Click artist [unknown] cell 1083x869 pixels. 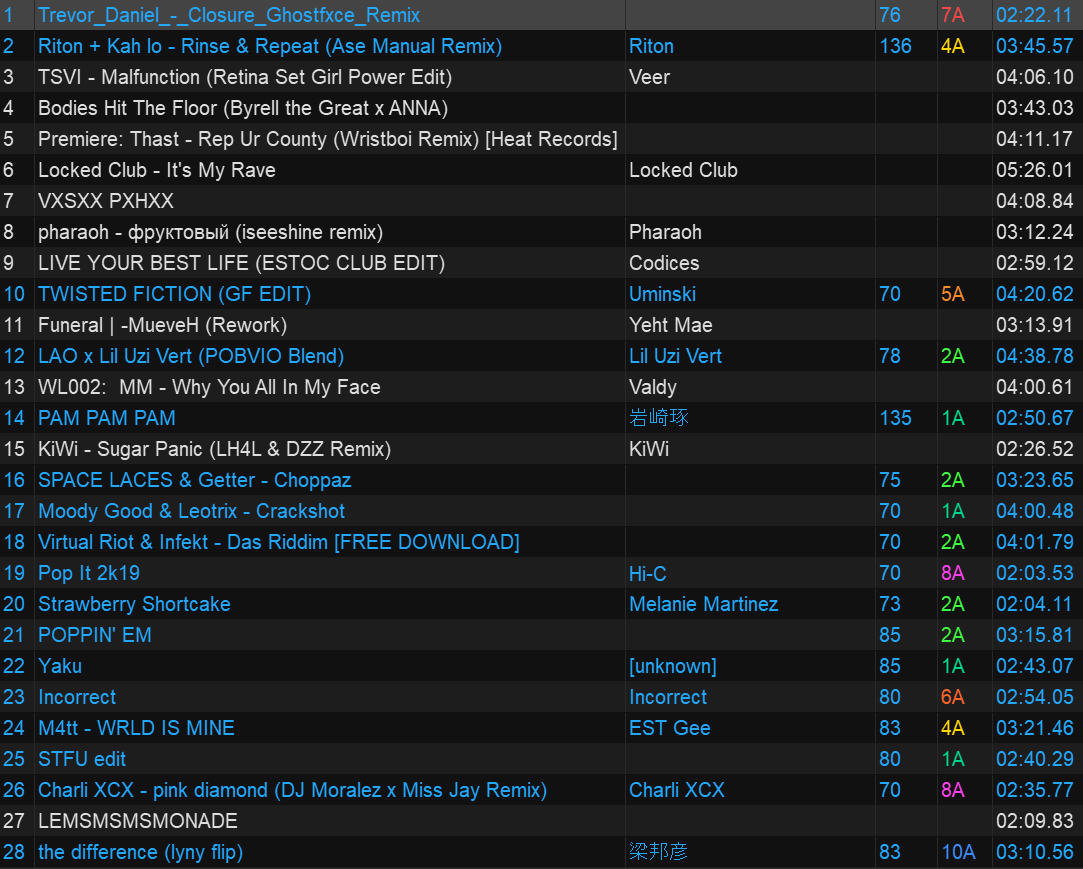(x=673, y=666)
